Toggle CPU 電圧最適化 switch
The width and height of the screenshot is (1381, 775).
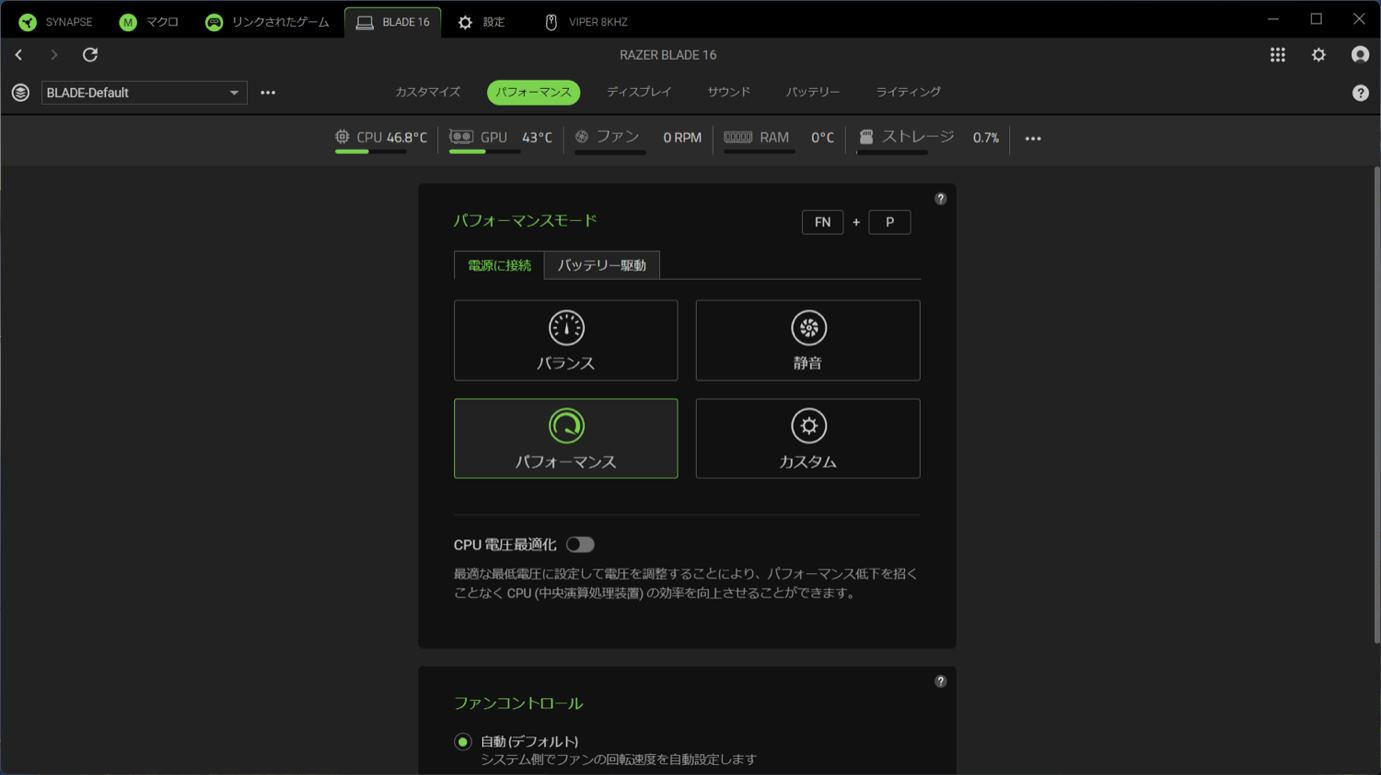pyautogui.click(x=580, y=545)
